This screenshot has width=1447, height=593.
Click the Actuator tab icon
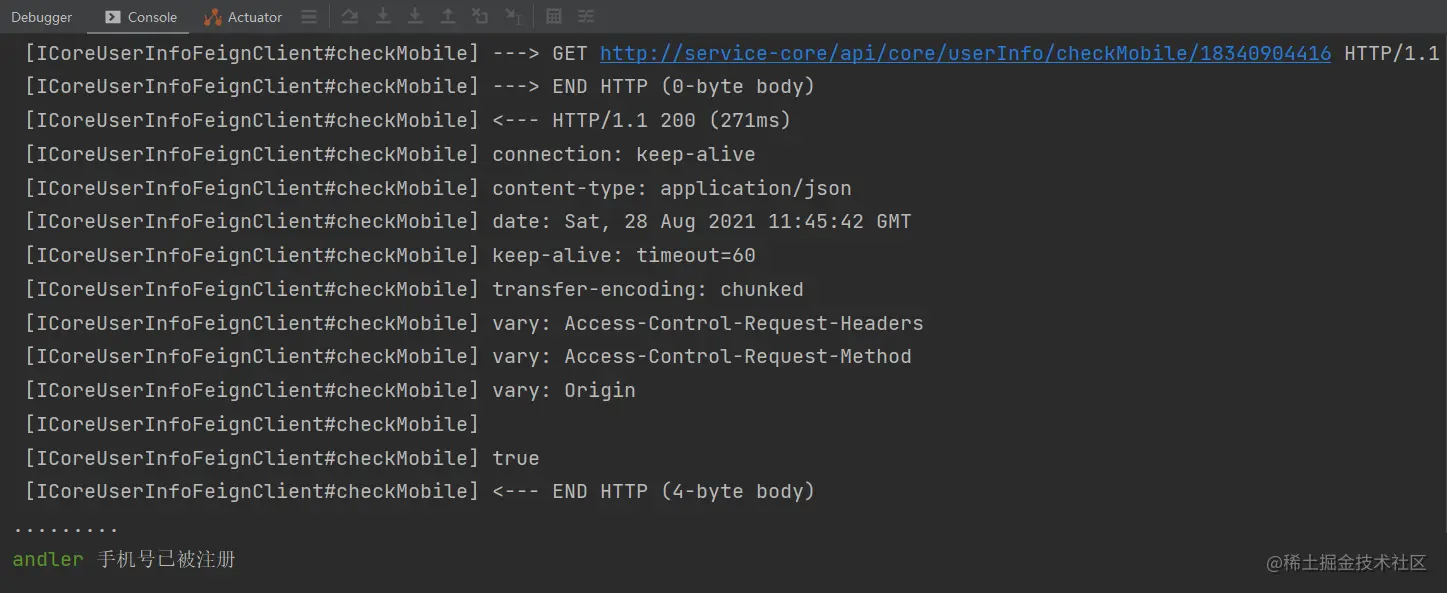click(x=213, y=17)
